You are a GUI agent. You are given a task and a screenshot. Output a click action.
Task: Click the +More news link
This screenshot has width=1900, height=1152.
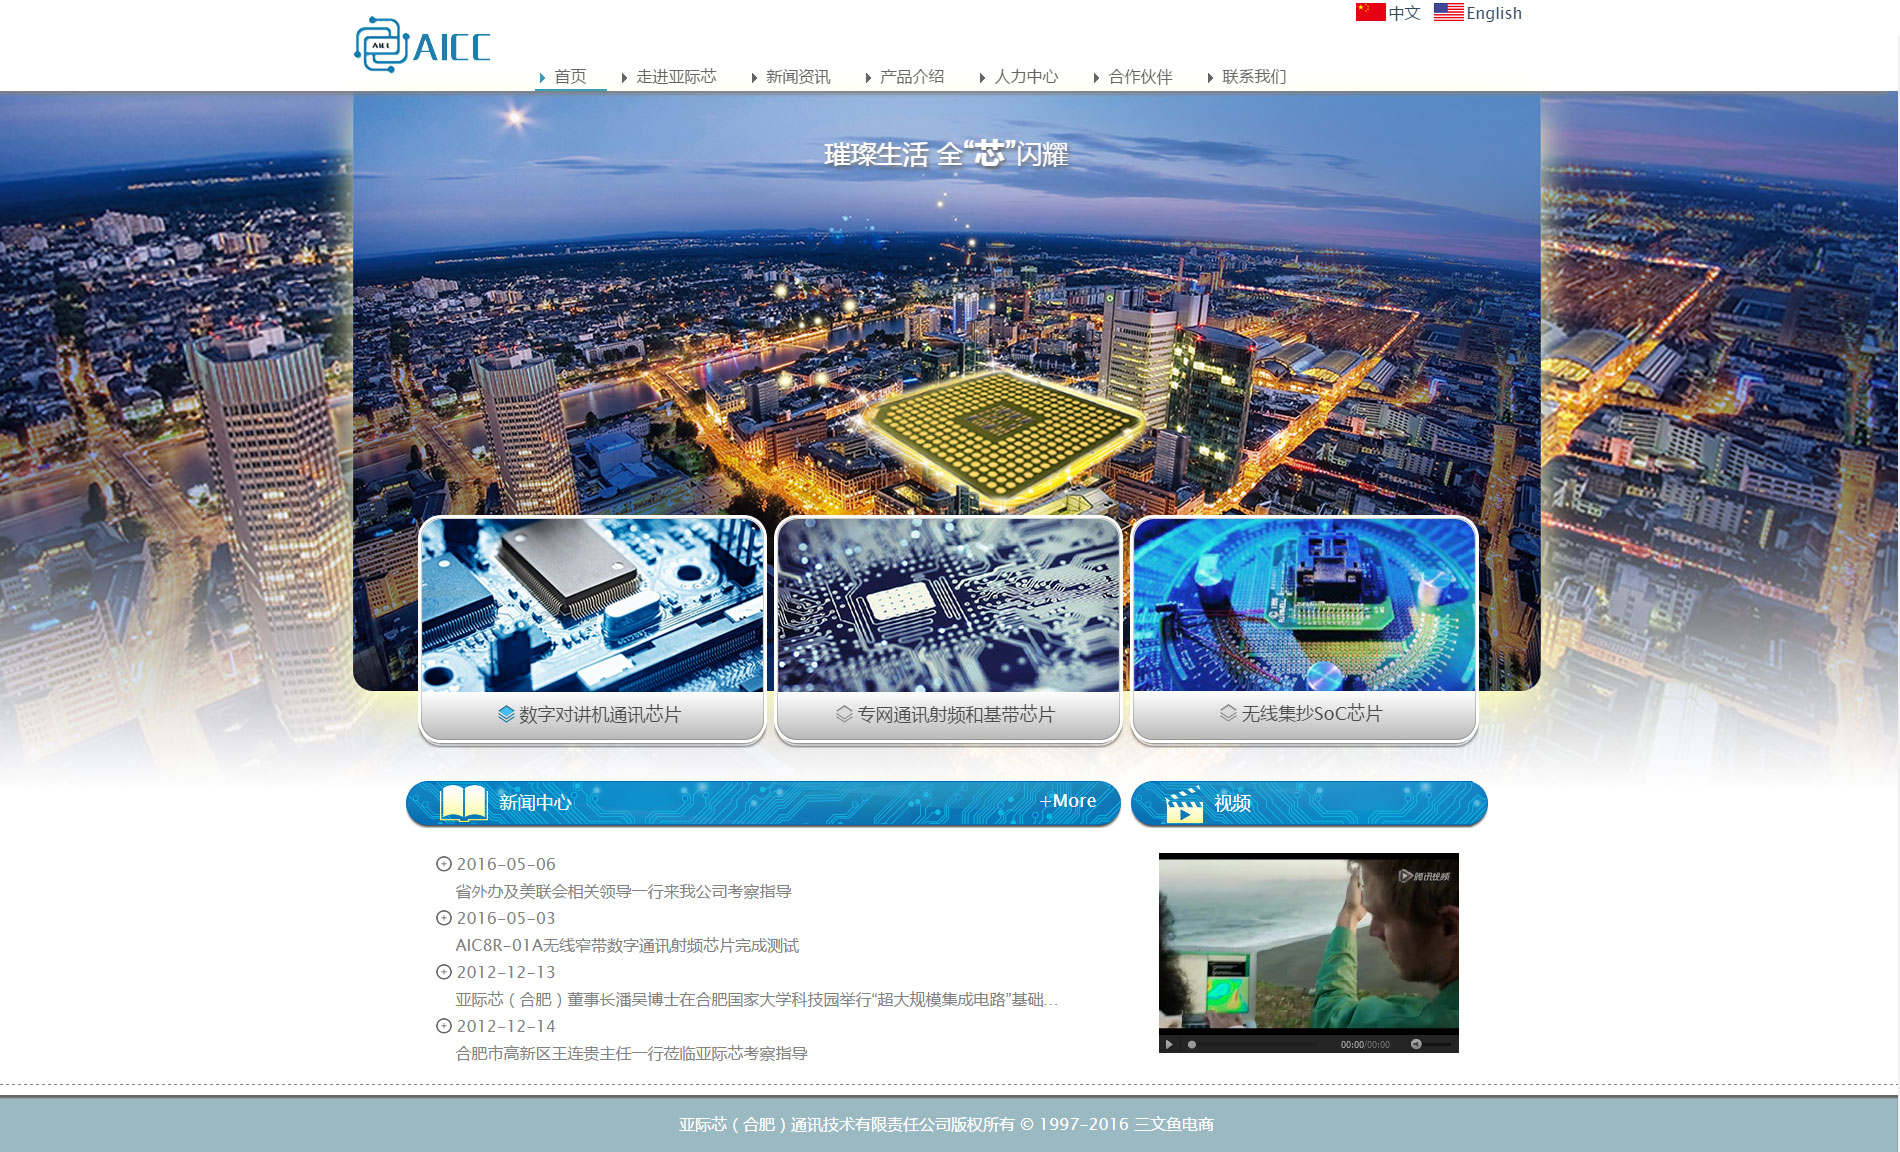coord(1068,801)
